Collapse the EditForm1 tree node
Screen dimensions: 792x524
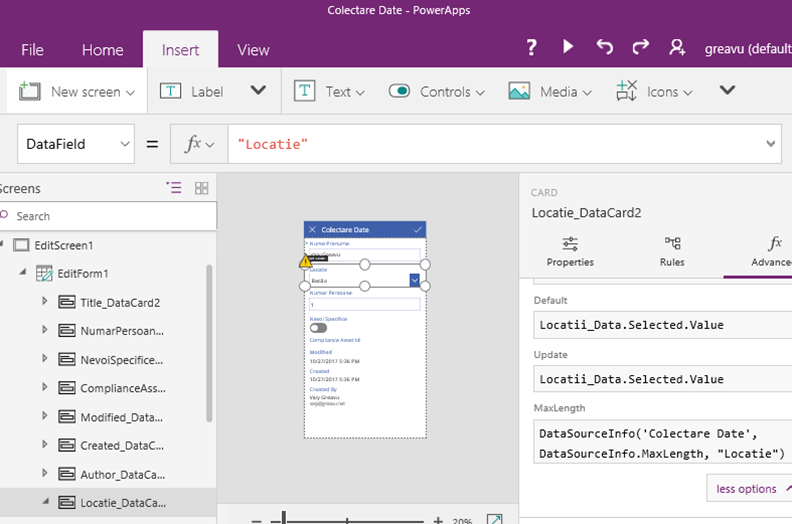coord(22,273)
